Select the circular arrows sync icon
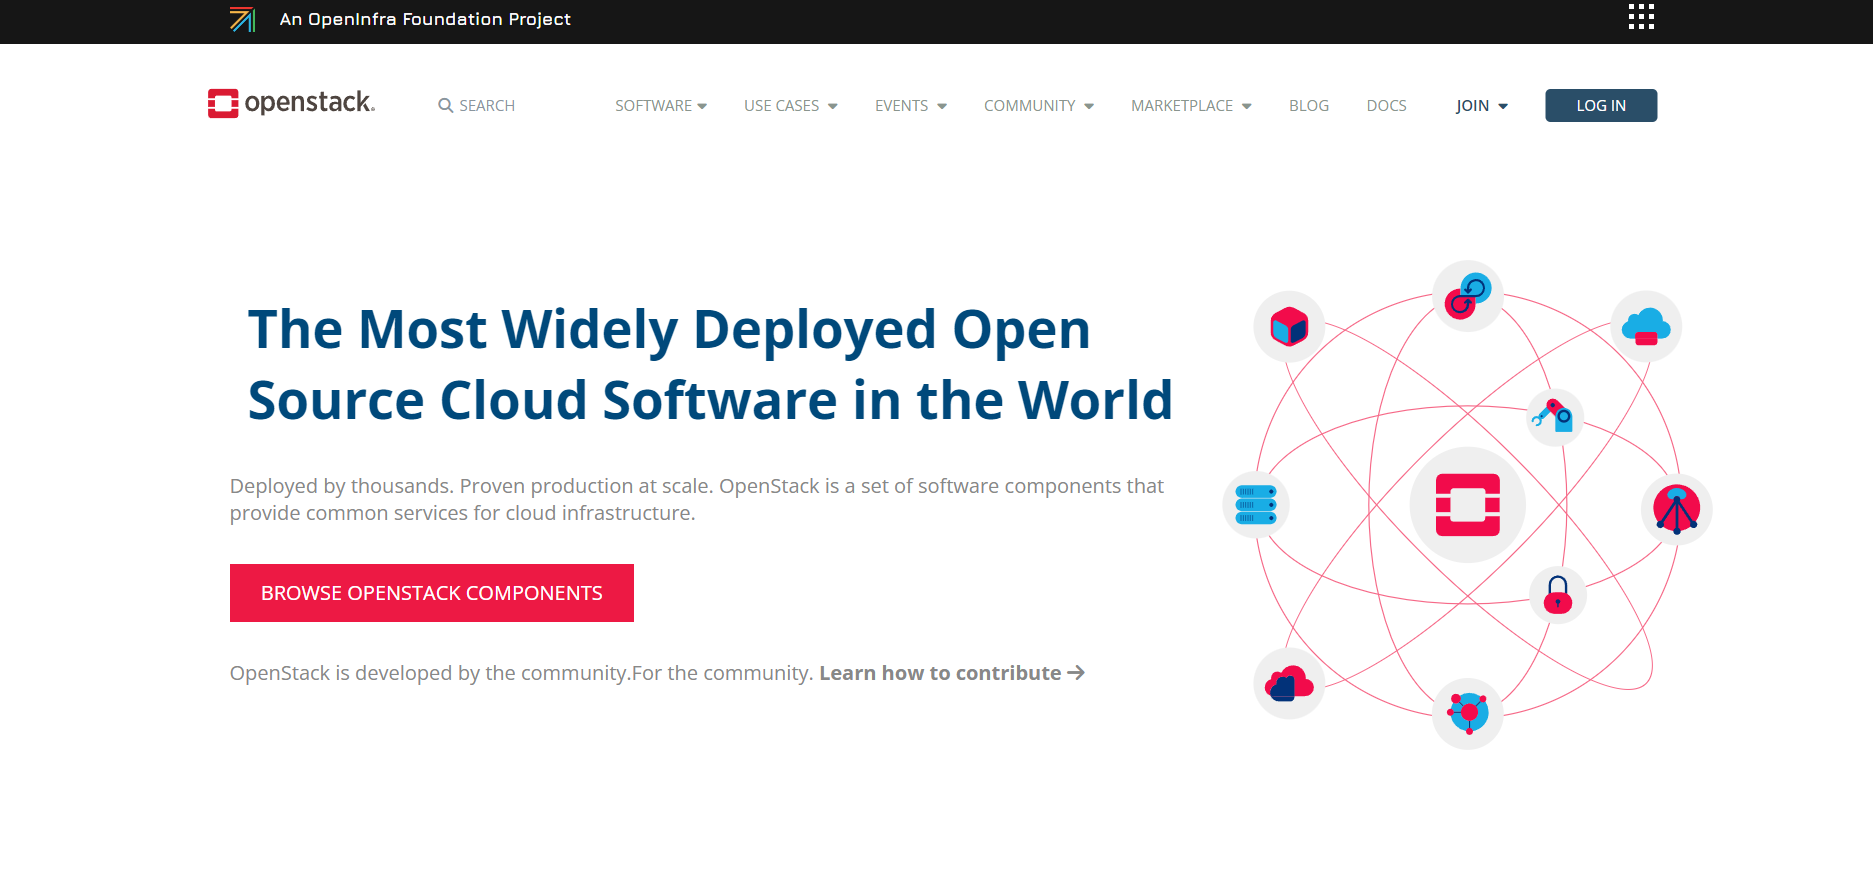Screen dimensions: 1873x869 1467,296
